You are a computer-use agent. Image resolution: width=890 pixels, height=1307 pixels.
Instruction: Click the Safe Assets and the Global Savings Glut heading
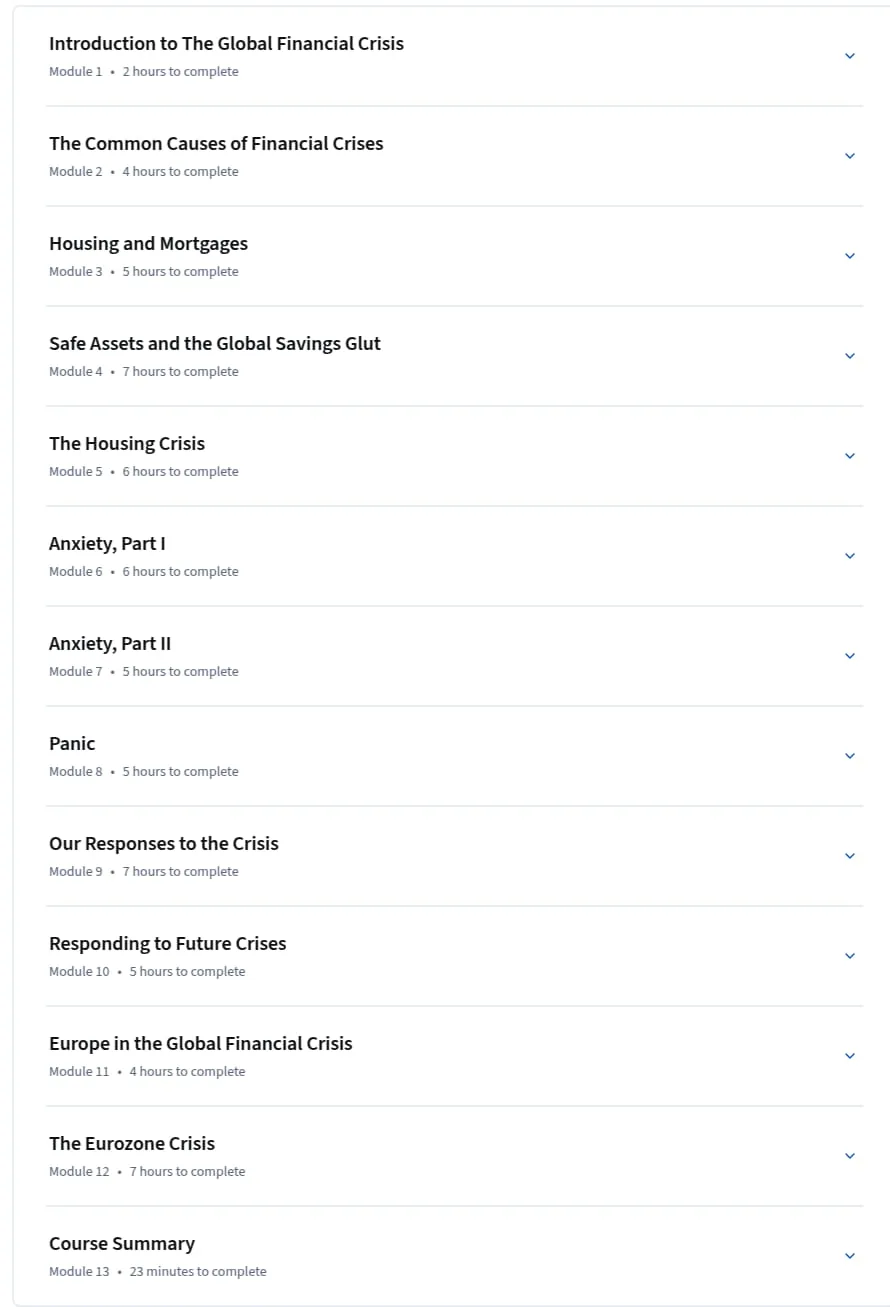pyautogui.click(x=215, y=344)
